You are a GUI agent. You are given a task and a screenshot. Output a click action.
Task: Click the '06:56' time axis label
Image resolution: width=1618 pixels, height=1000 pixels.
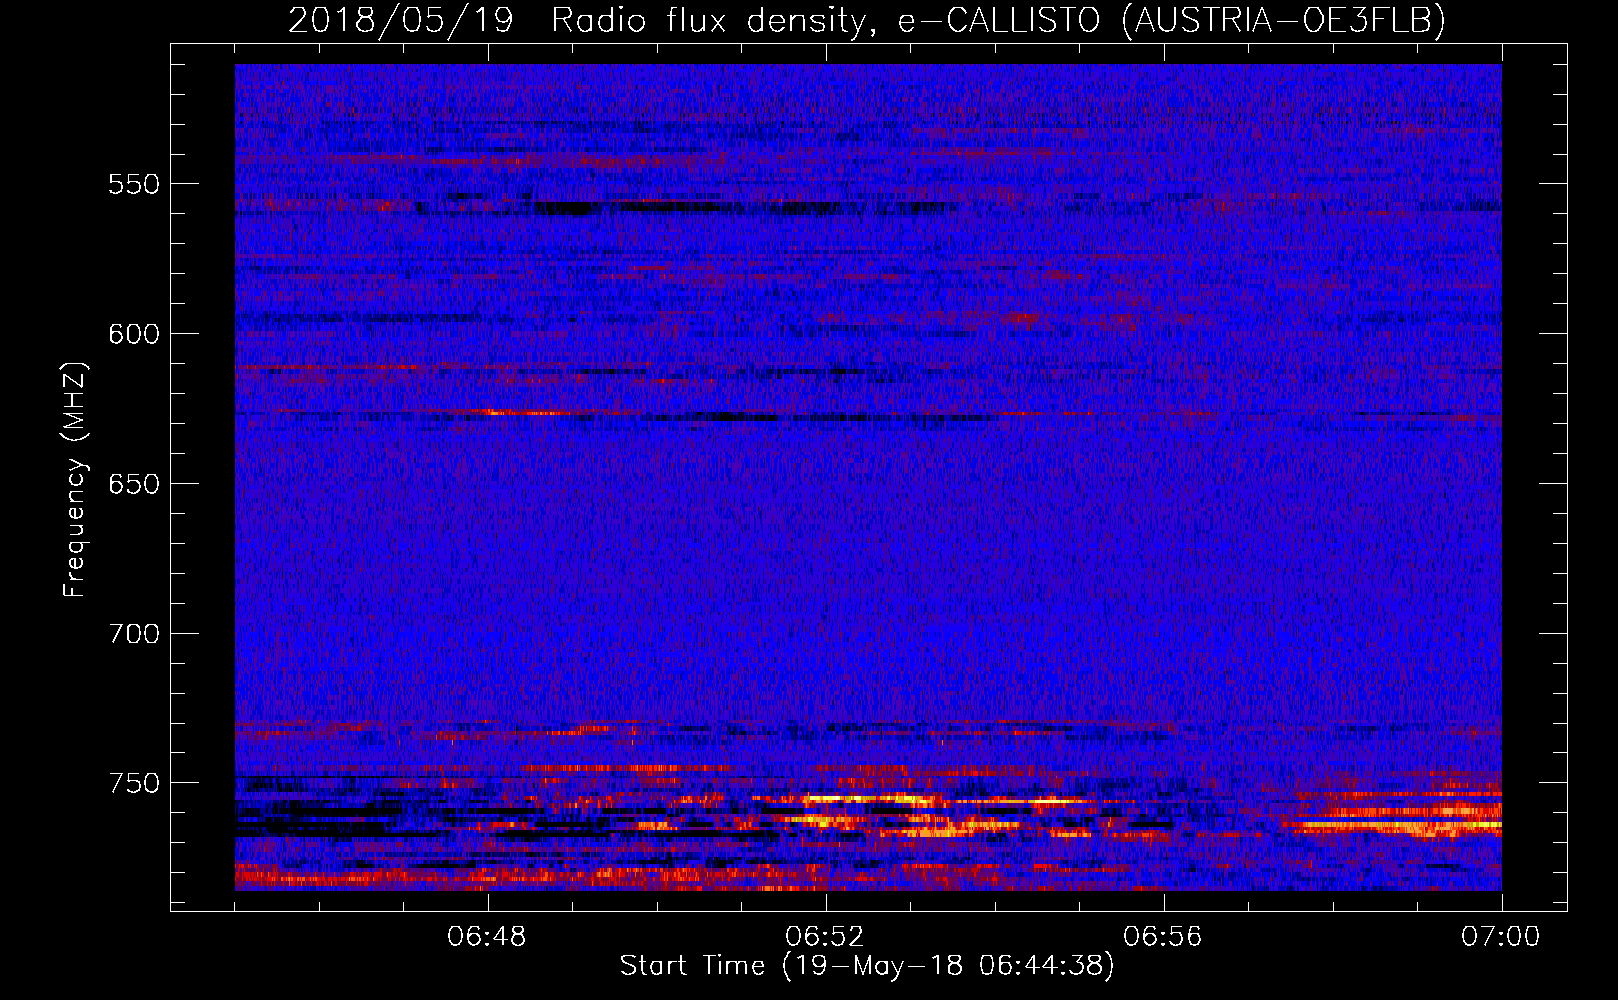point(1163,937)
